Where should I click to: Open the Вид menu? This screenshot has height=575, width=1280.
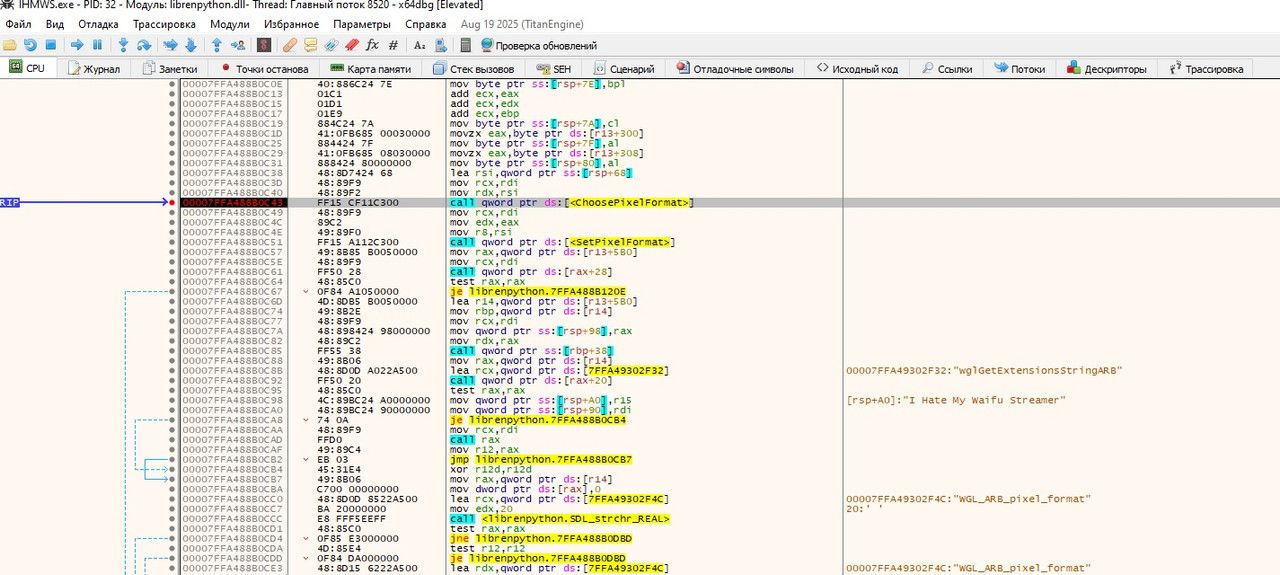55,24
